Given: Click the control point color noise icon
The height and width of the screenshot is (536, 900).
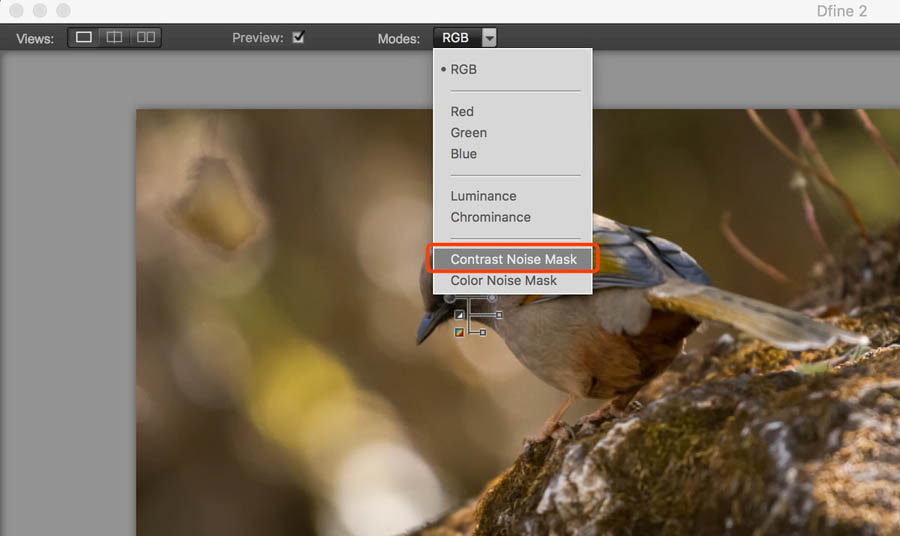Looking at the screenshot, I should [459, 332].
